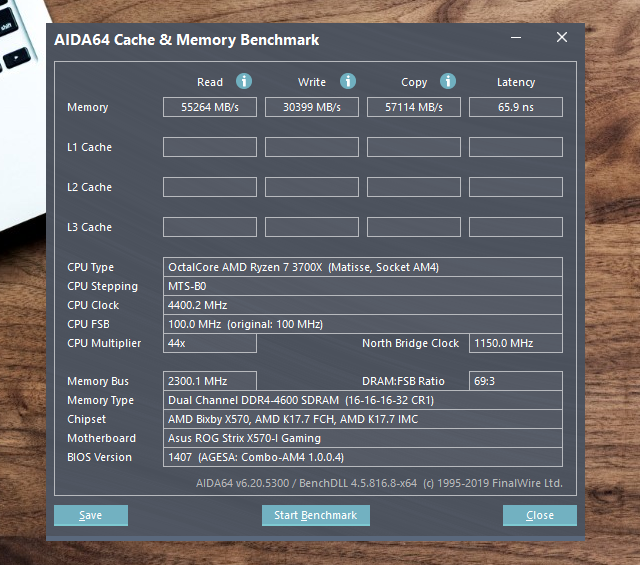Screen dimensions: 640x565
Task: Click the L2 Cache Read field
Action: click(x=210, y=187)
